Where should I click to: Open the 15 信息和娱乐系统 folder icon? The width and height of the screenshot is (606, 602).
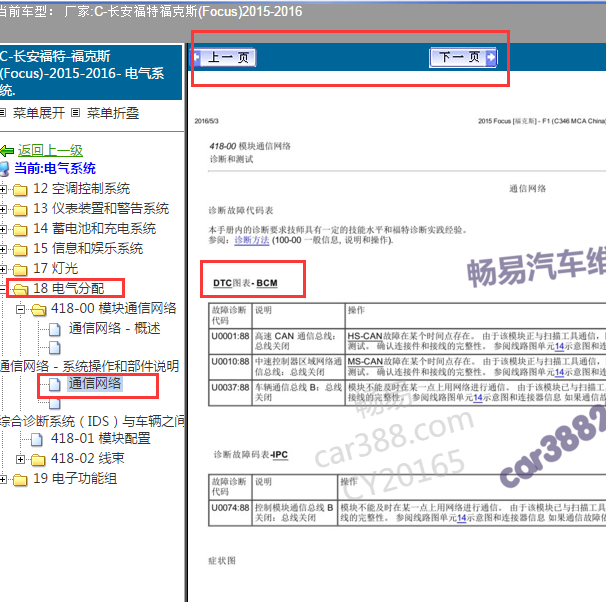20,249
